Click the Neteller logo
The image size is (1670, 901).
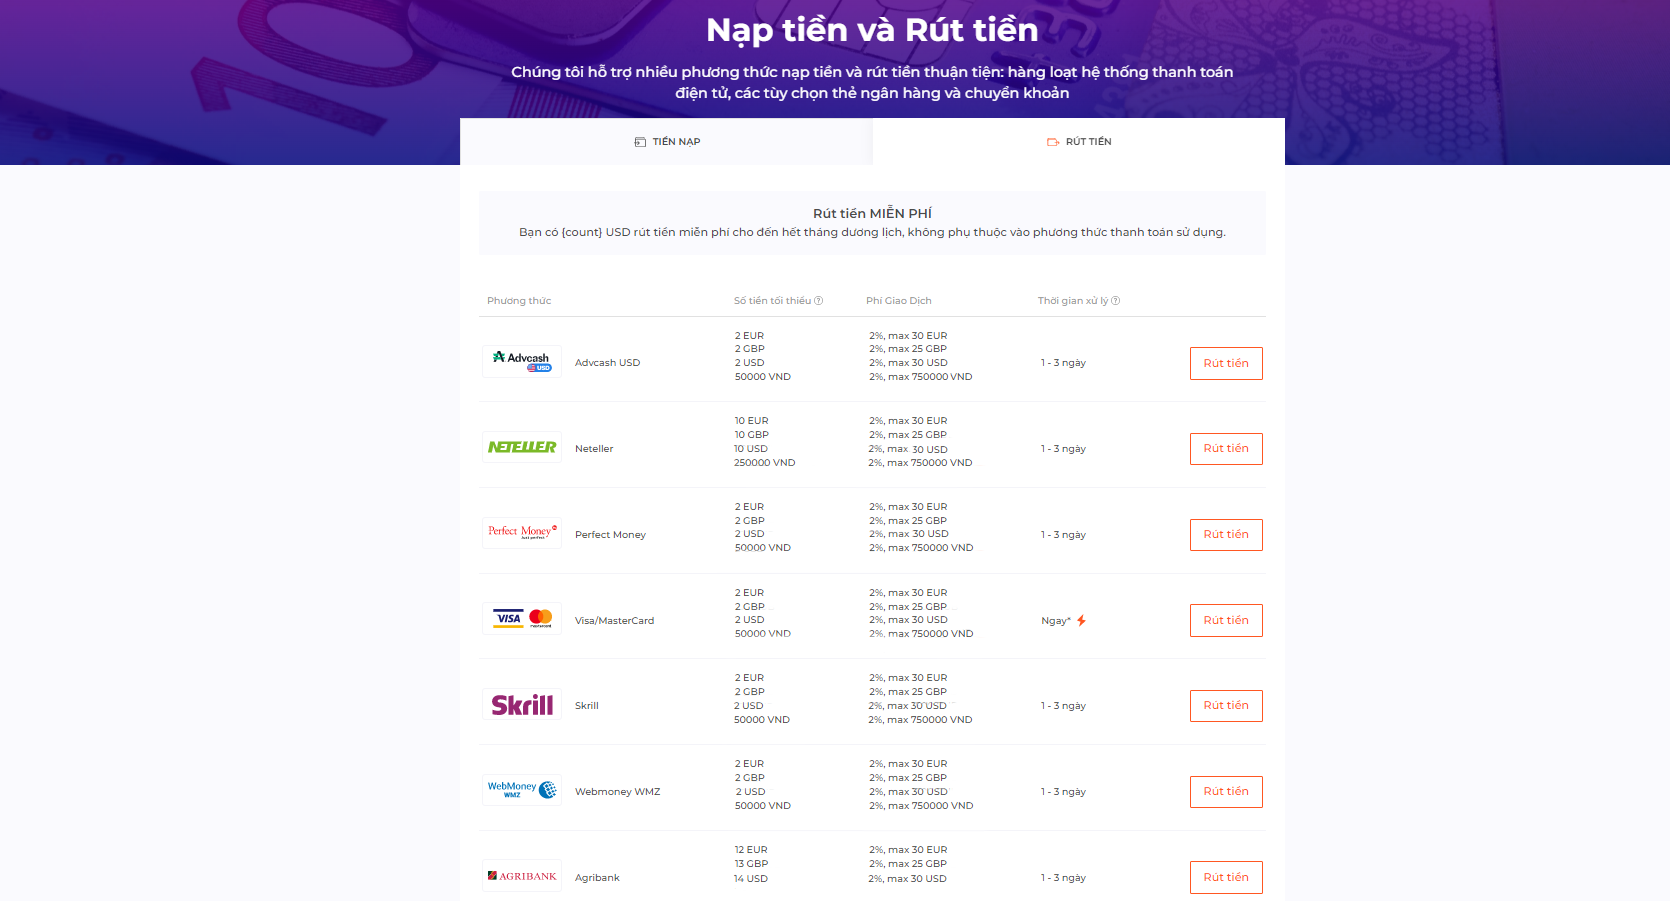(522, 448)
